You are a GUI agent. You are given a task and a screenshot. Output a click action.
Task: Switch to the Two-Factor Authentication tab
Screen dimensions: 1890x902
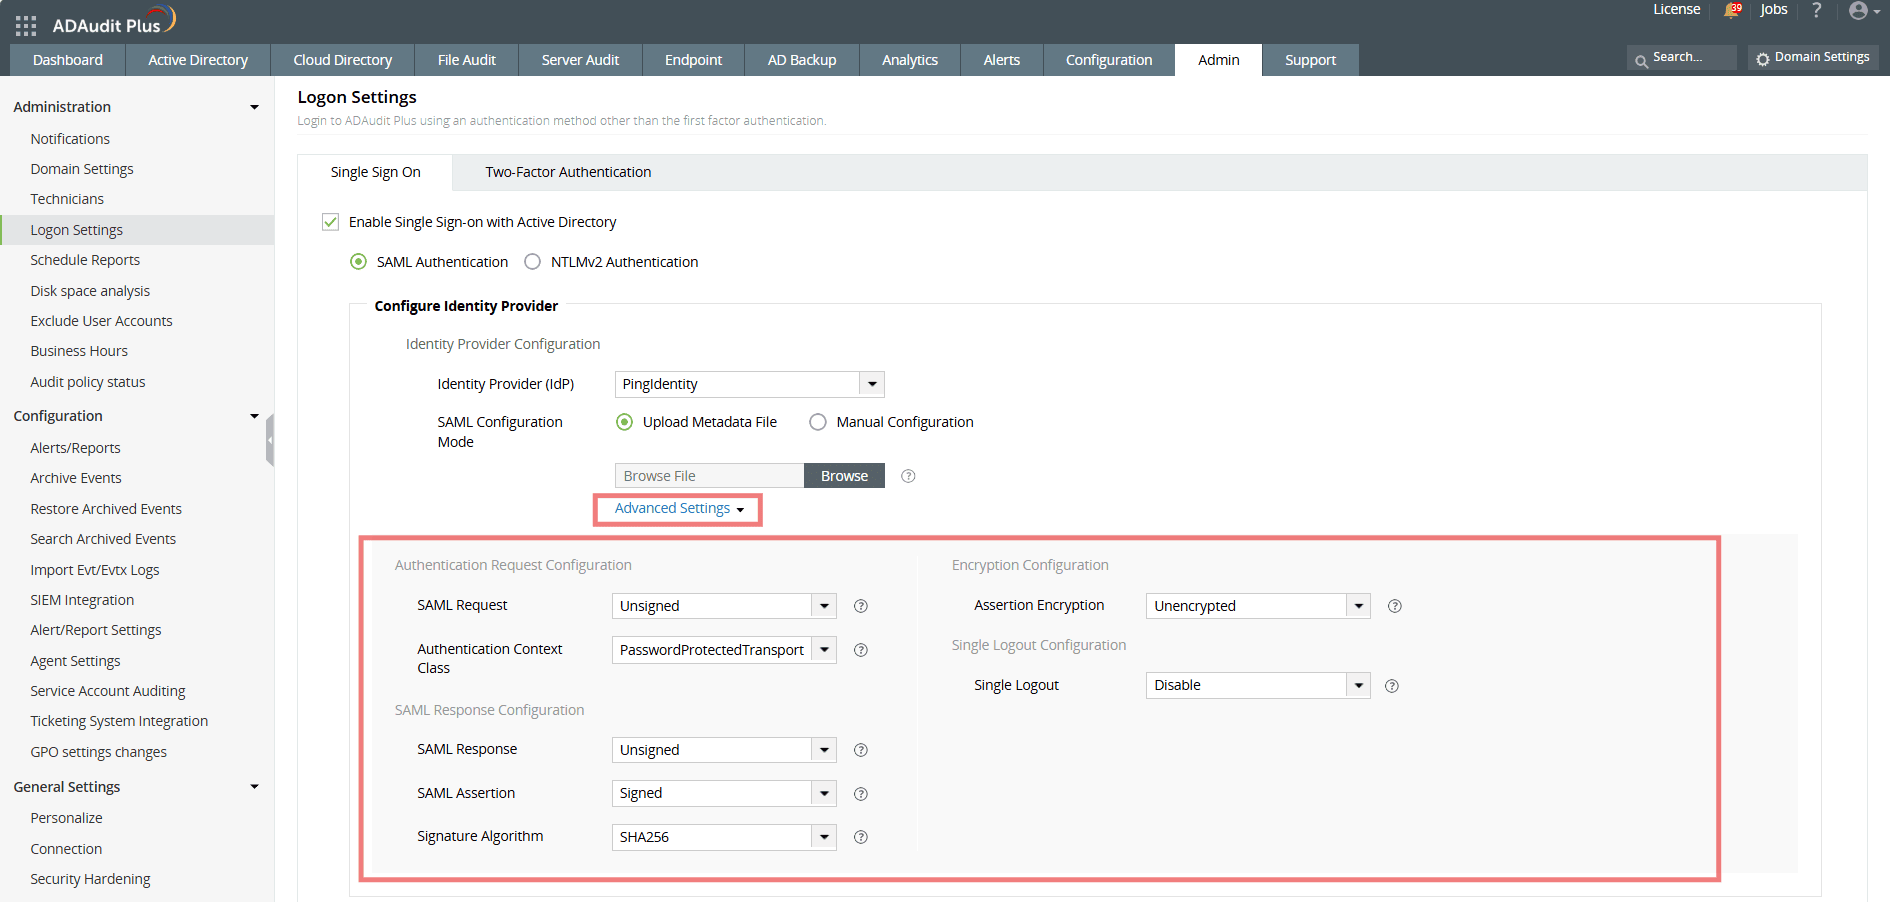tap(567, 172)
